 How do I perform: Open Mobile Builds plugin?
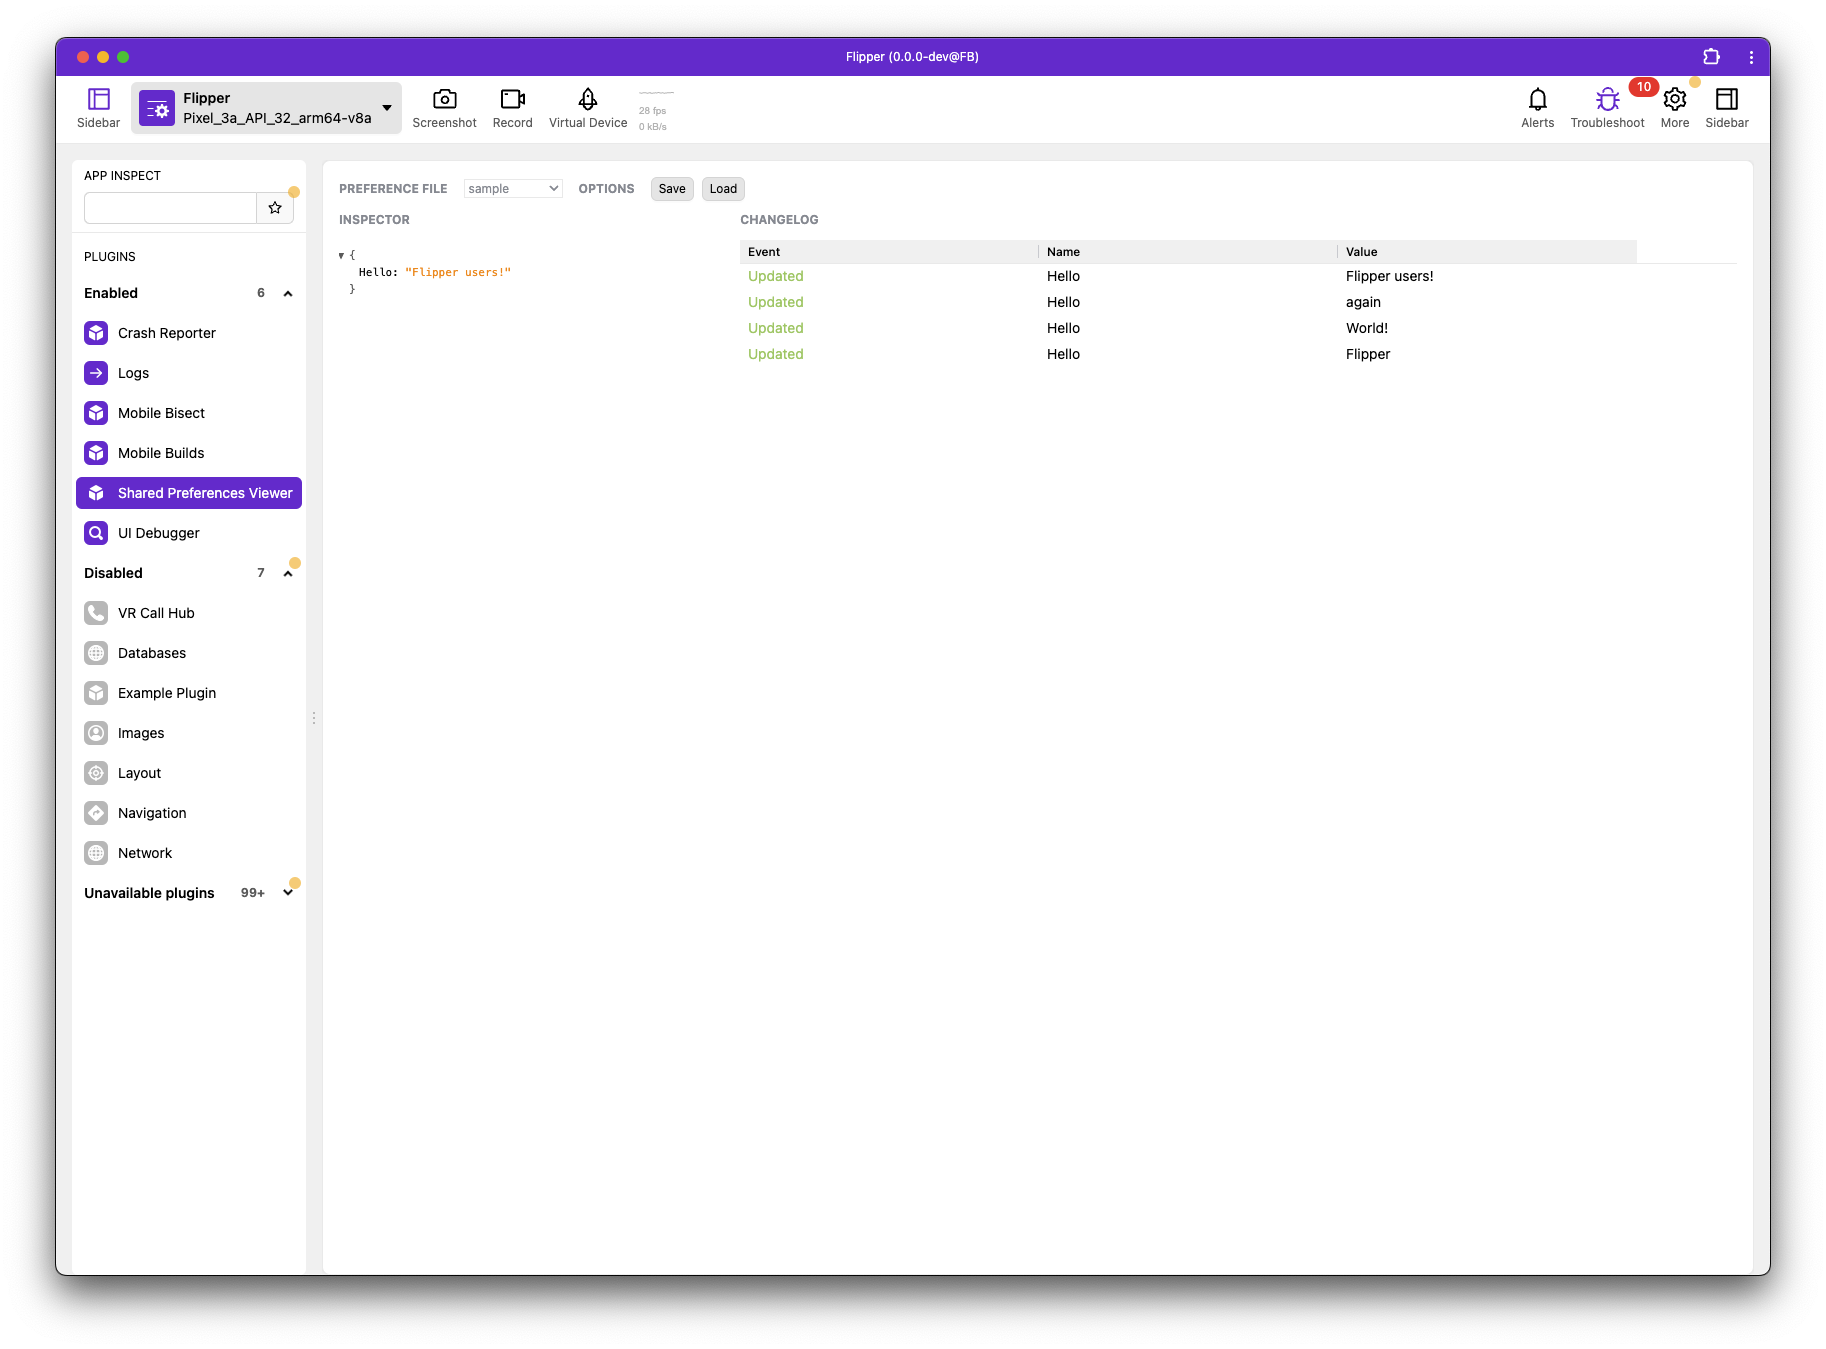coord(189,453)
